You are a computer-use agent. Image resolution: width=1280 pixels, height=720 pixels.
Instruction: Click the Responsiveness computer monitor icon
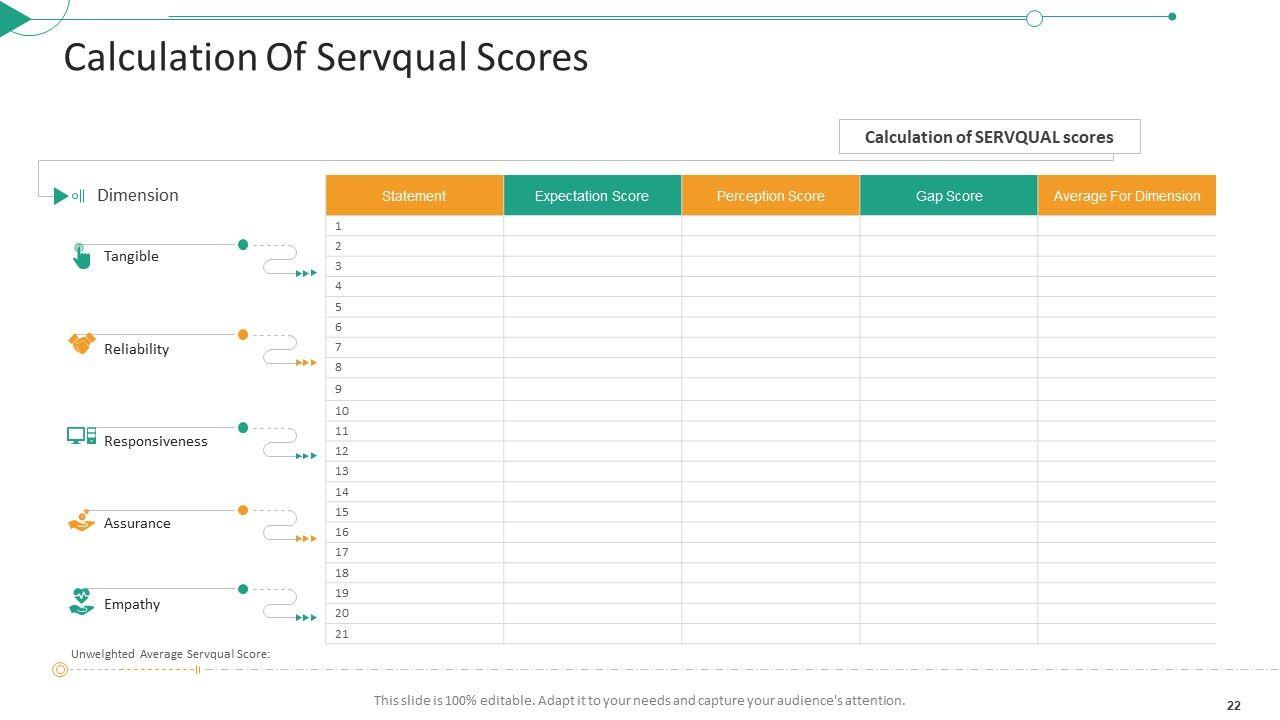pos(82,436)
